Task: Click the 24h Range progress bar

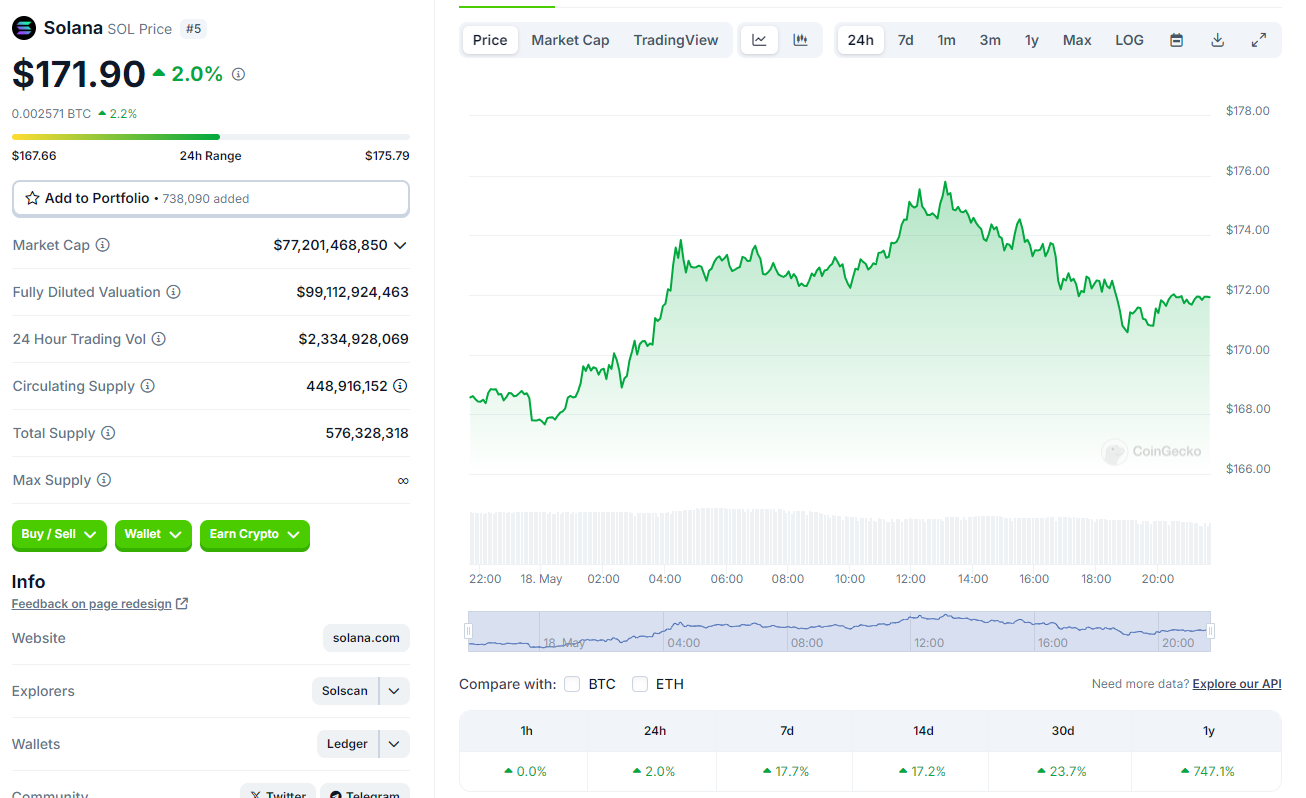Action: click(x=210, y=137)
